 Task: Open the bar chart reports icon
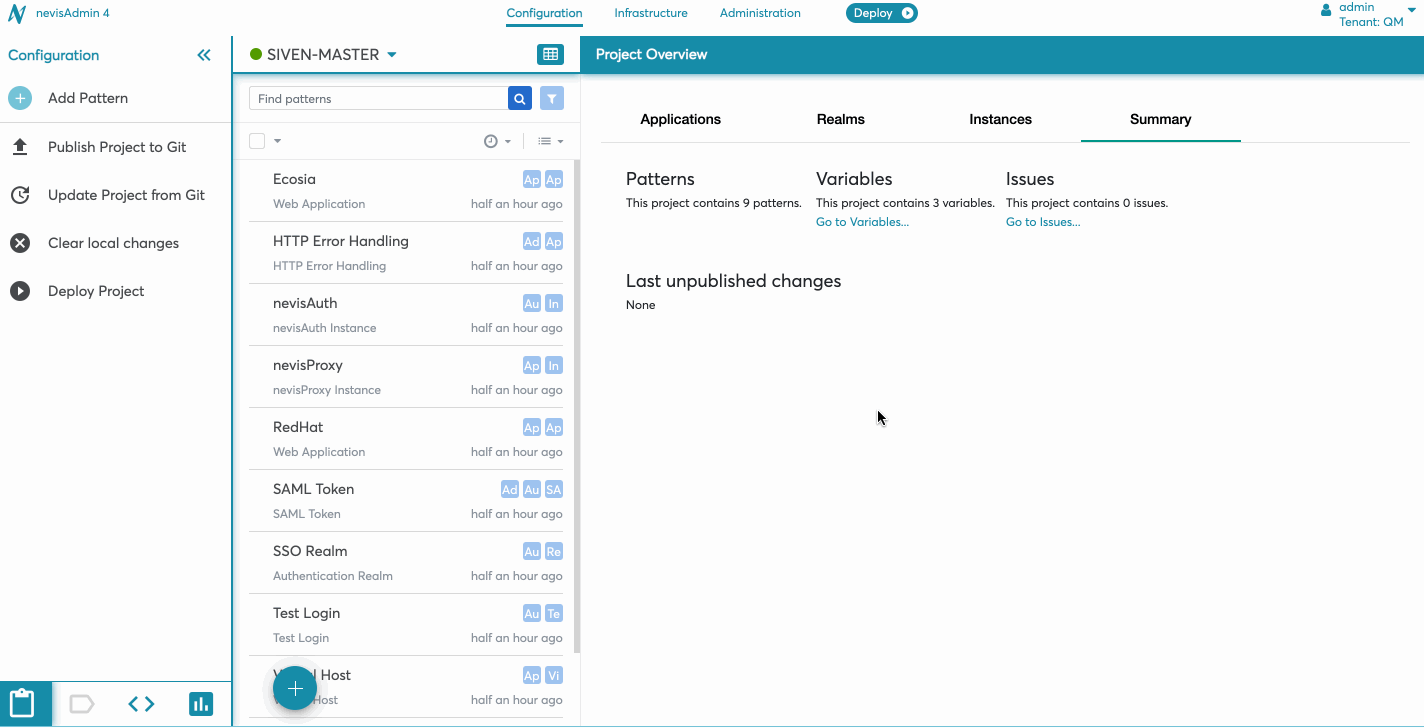tap(201, 704)
